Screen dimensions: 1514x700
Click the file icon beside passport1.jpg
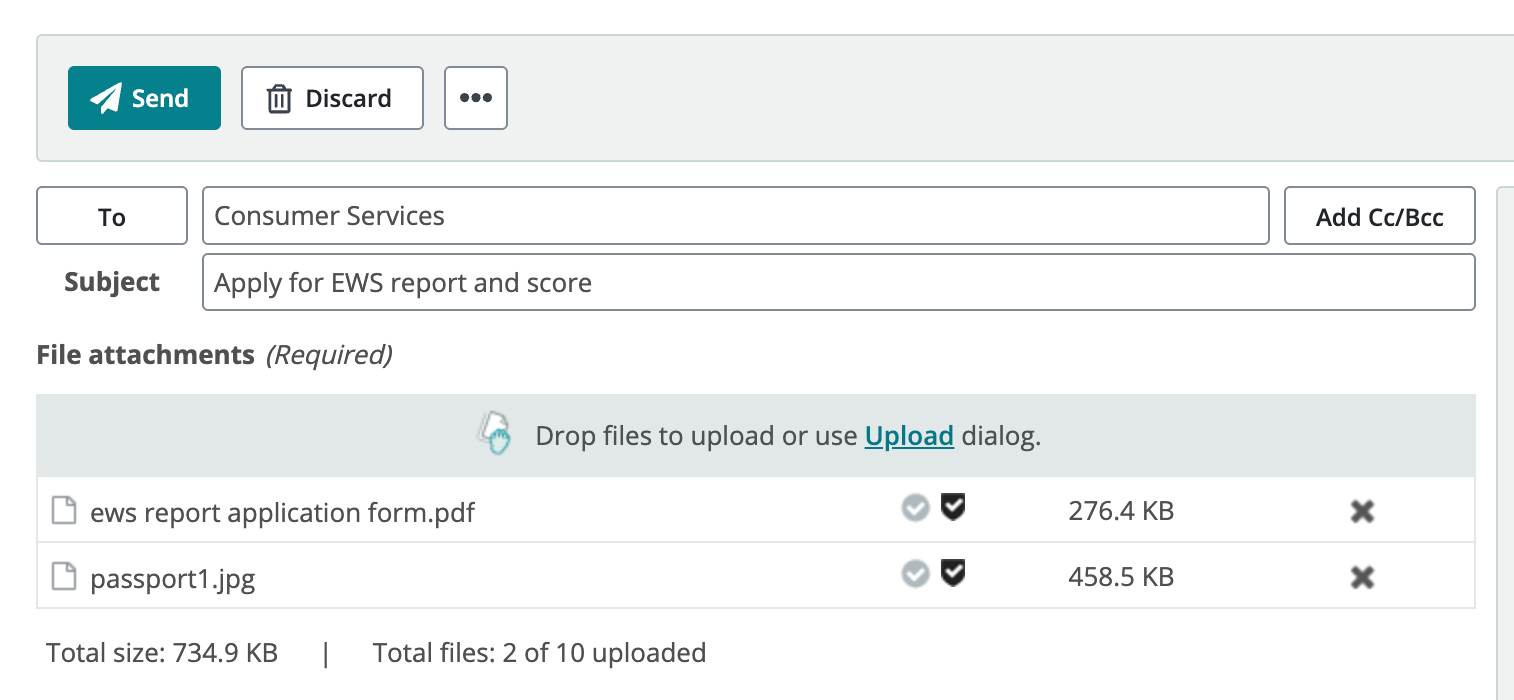(x=64, y=577)
